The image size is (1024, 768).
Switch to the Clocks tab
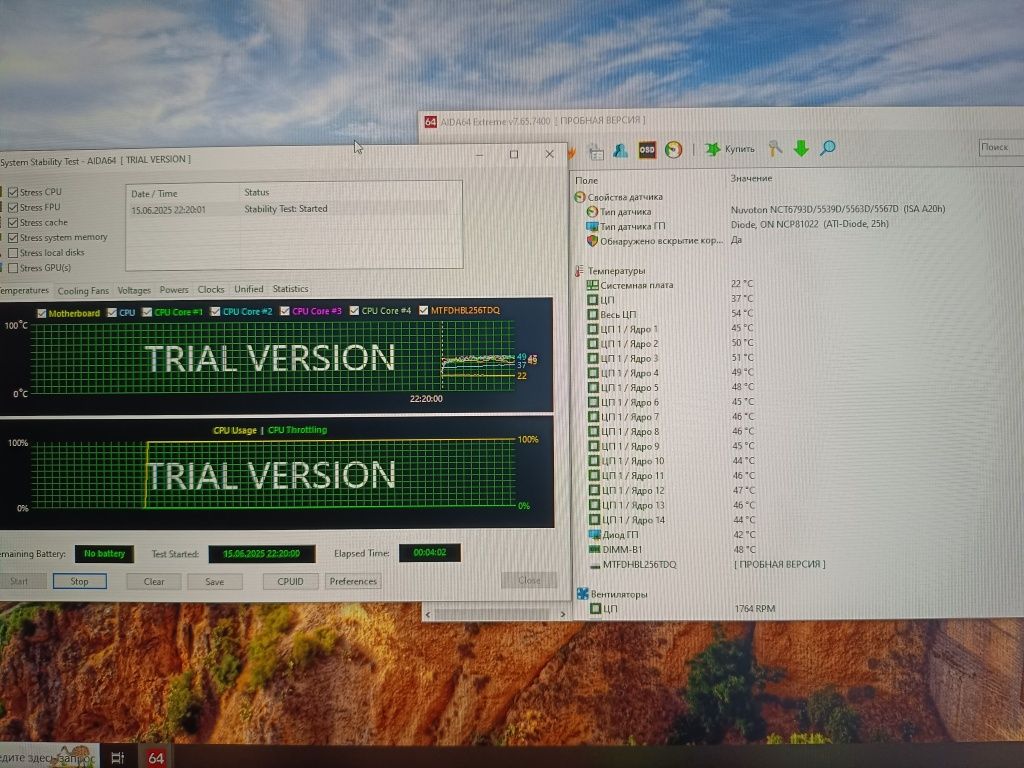tap(211, 289)
